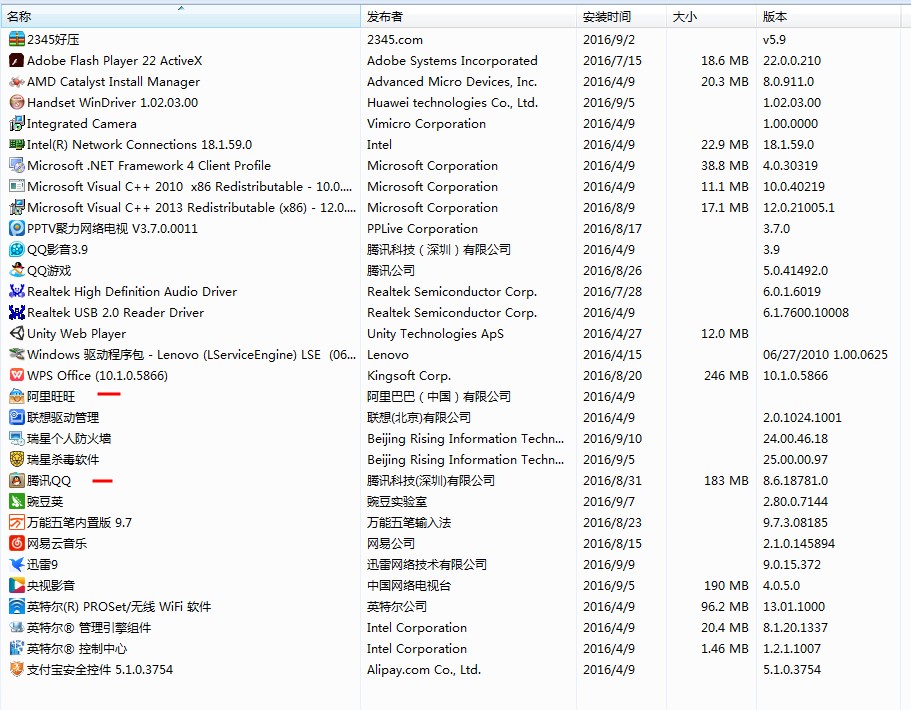Click publisher 'Kingsoft Corp.'

pyautogui.click(x=409, y=375)
